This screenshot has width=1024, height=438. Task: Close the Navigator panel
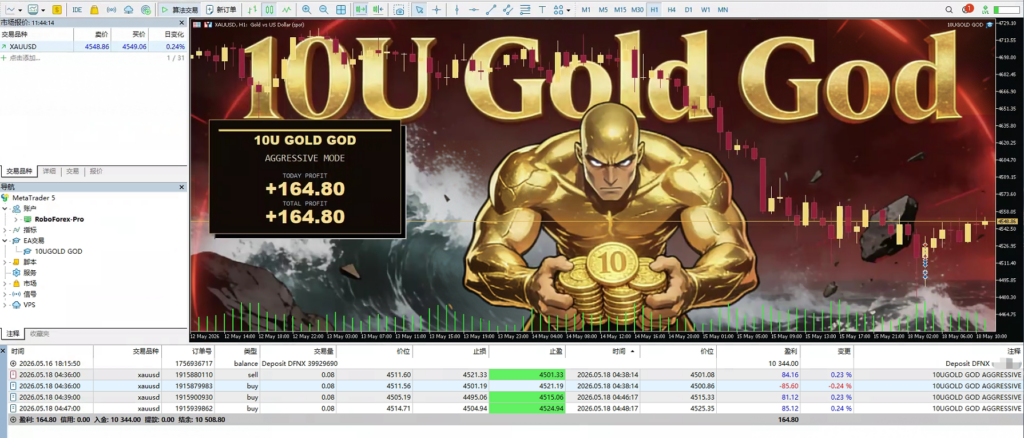tap(182, 187)
